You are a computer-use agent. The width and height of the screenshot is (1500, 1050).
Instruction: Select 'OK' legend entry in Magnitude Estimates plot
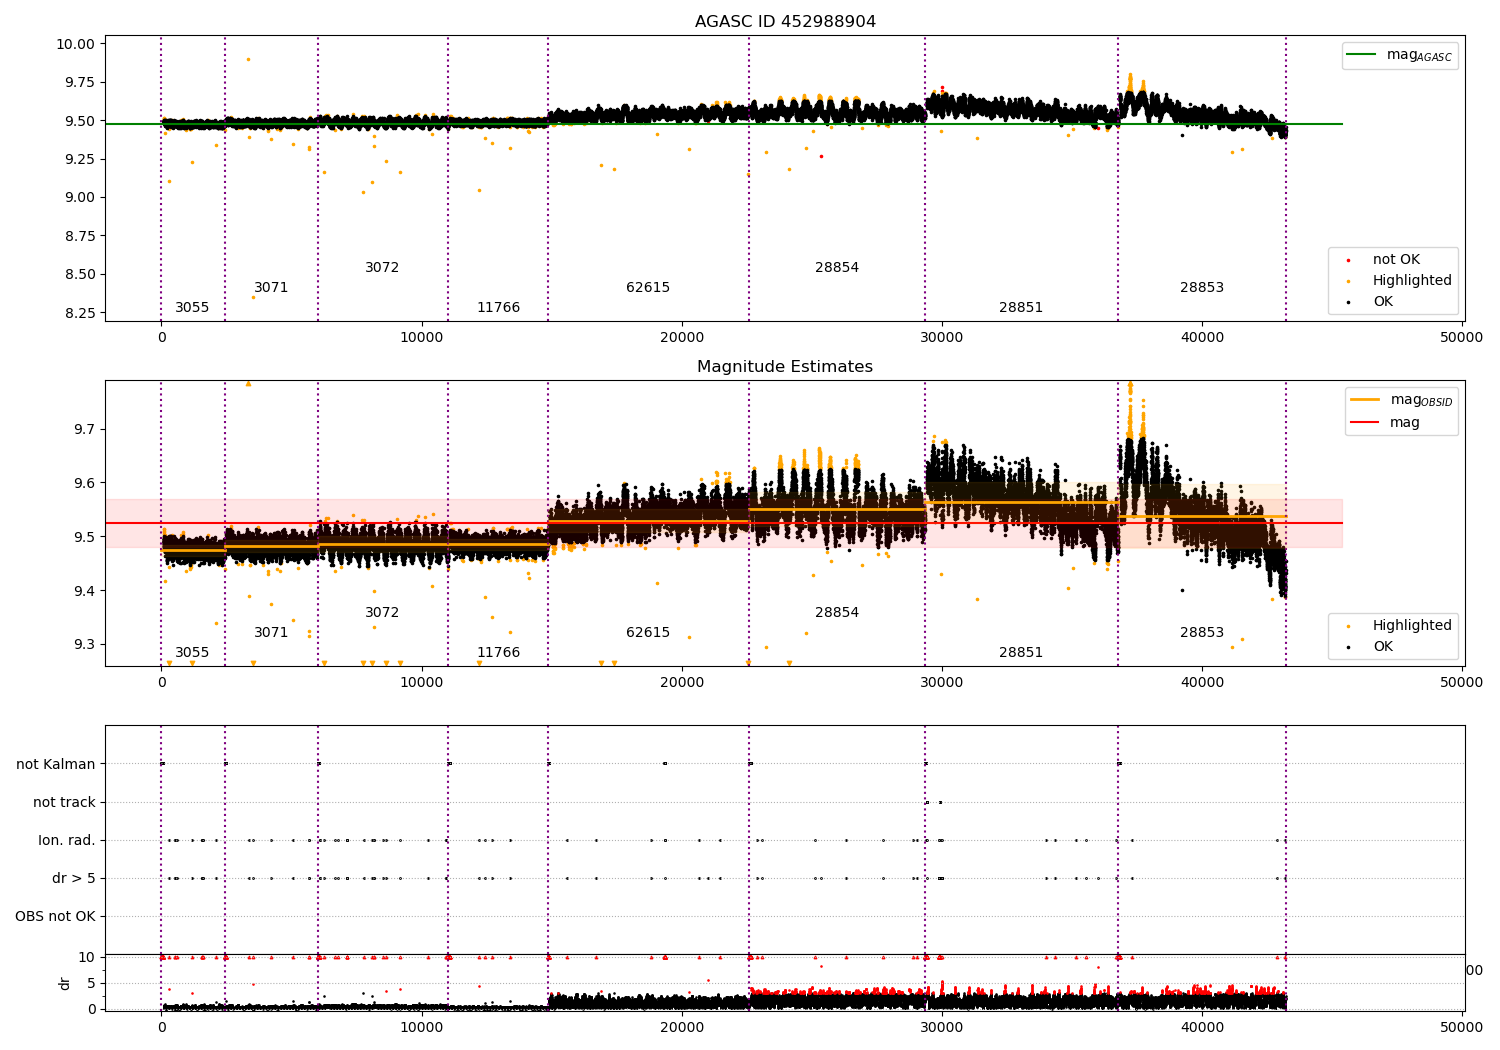pos(1383,647)
